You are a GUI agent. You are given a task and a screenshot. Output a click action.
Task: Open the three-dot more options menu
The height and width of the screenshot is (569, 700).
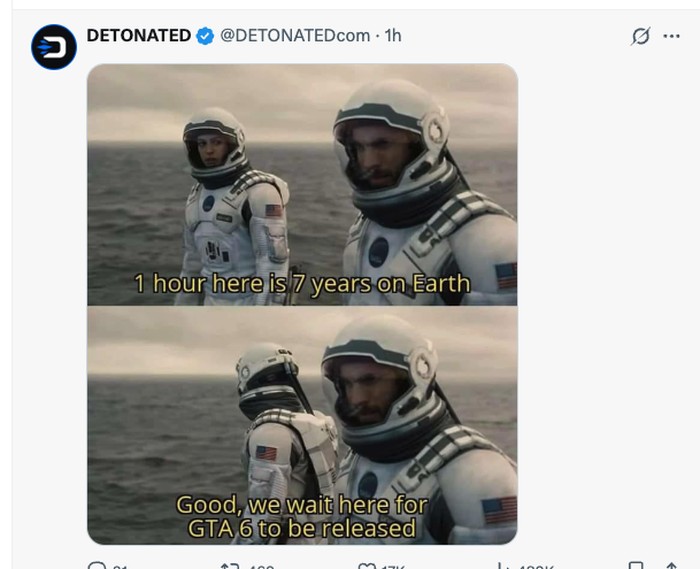672,36
